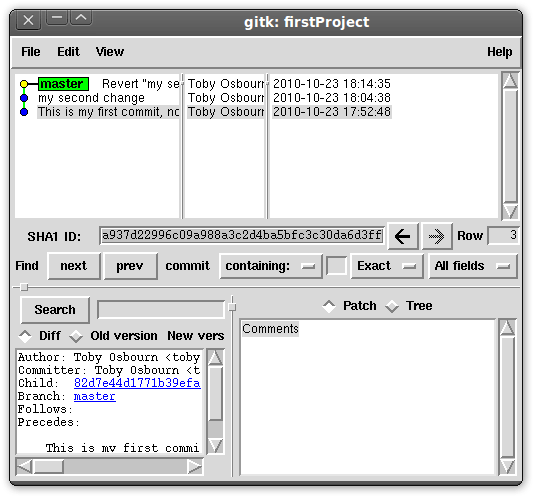Click the forward arrow history button
This screenshot has width=534, height=499.
coord(437,236)
